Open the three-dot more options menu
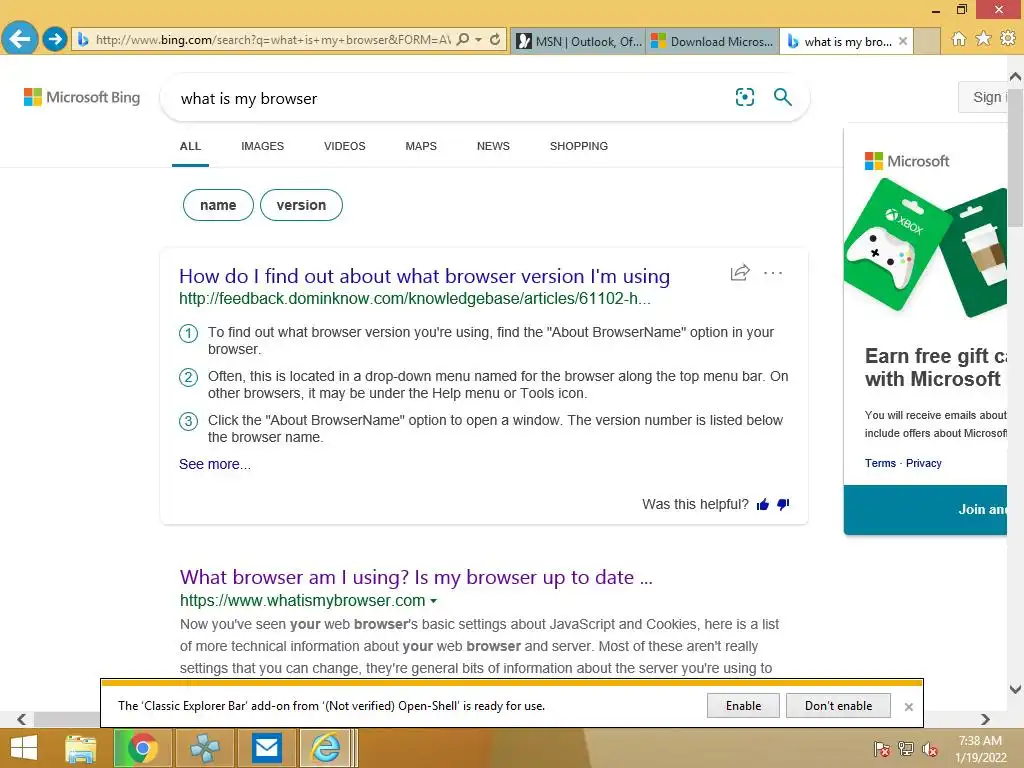Viewport: 1024px width, 768px height. point(773,273)
